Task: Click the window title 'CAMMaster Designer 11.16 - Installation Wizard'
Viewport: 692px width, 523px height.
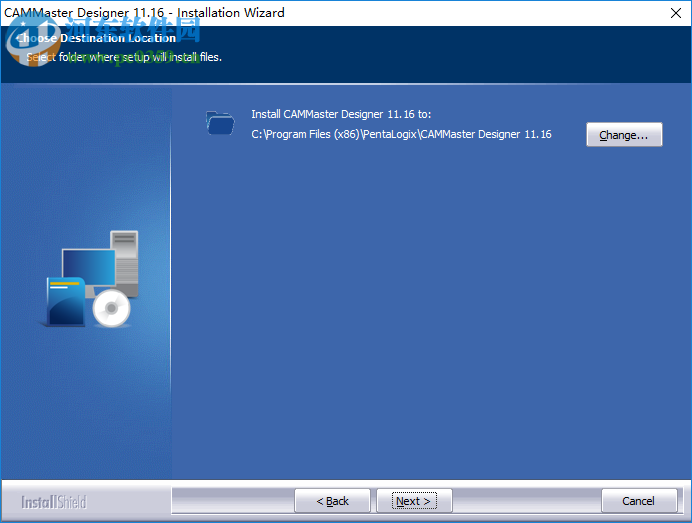Action: [144, 13]
